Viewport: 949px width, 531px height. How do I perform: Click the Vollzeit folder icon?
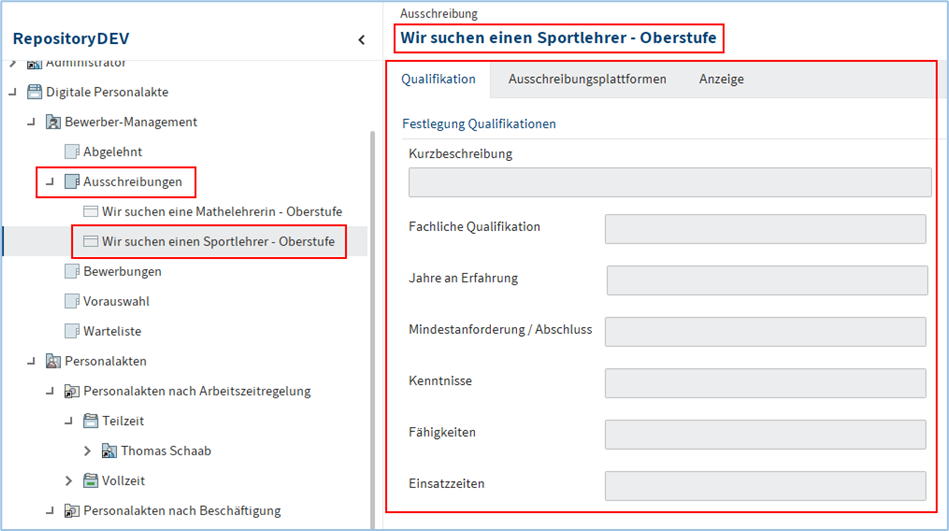[x=90, y=481]
